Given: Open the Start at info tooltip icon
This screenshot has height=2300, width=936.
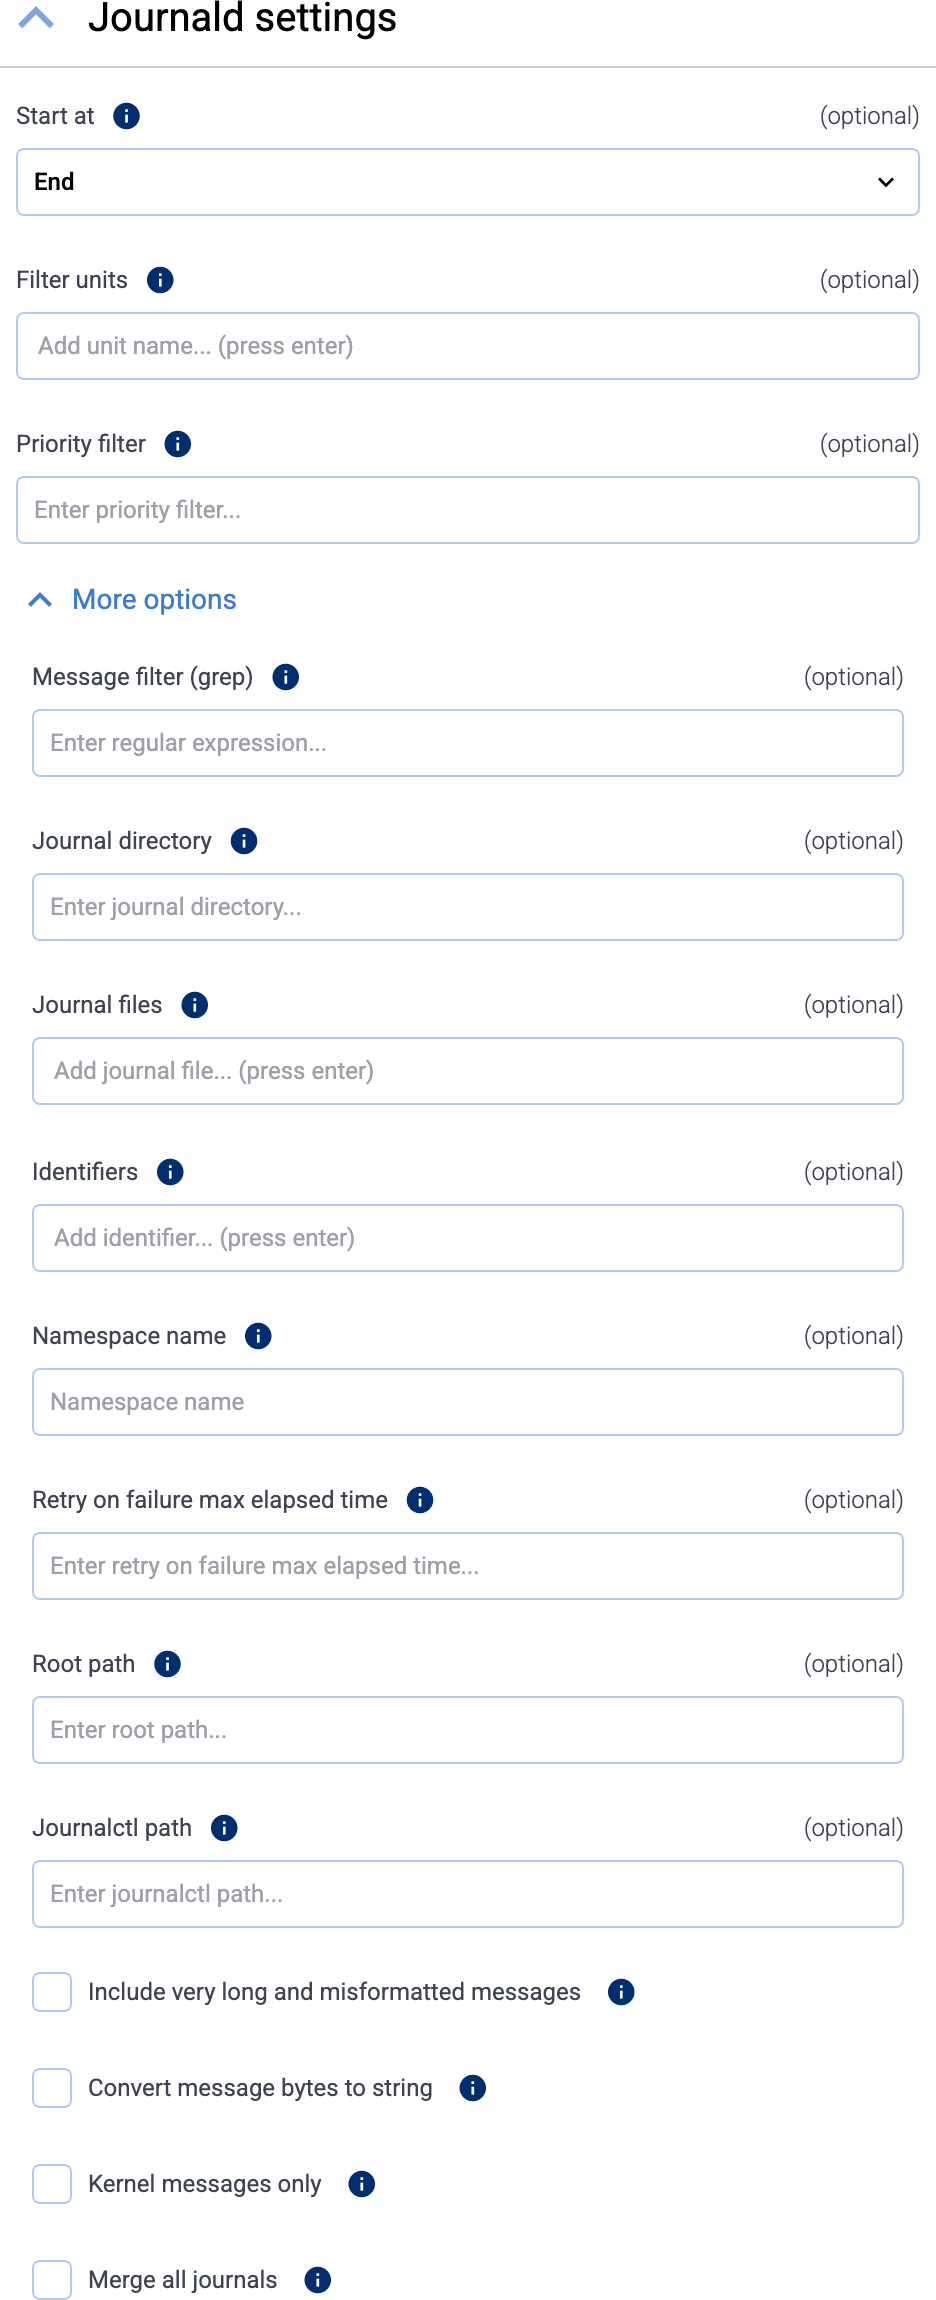Looking at the screenshot, I should 124,116.
